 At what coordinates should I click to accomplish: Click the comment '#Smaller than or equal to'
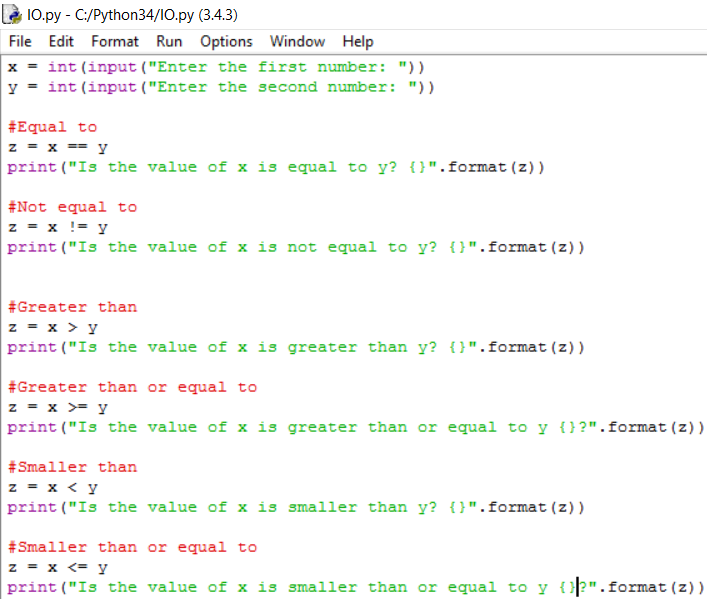(x=132, y=547)
